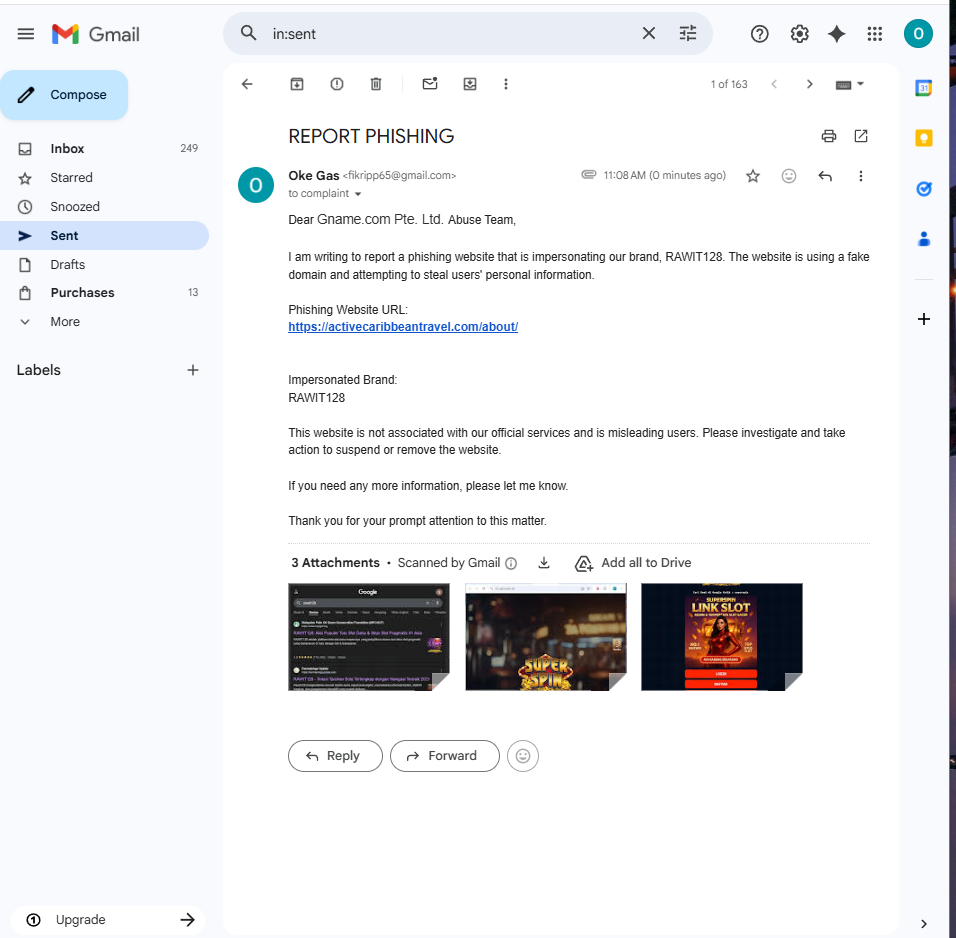Open the Inbox folder
Image resolution: width=956 pixels, height=938 pixels.
[104, 148]
